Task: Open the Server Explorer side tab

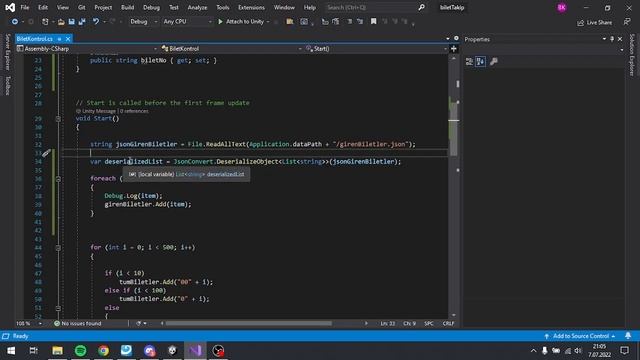Action: [7, 52]
